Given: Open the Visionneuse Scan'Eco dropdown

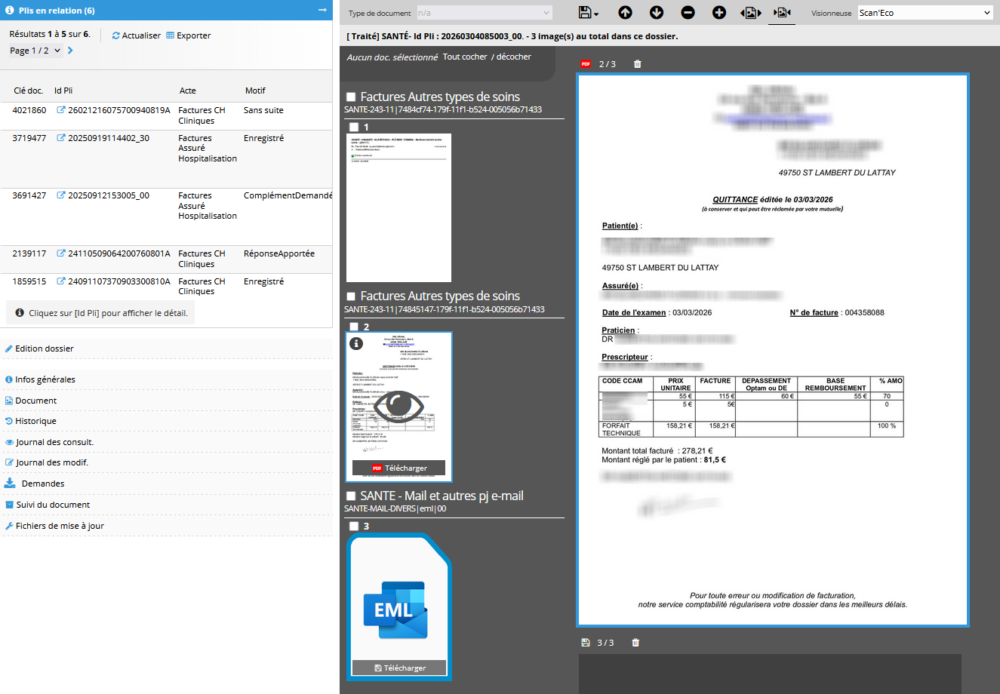Looking at the screenshot, I should tap(923, 13).
